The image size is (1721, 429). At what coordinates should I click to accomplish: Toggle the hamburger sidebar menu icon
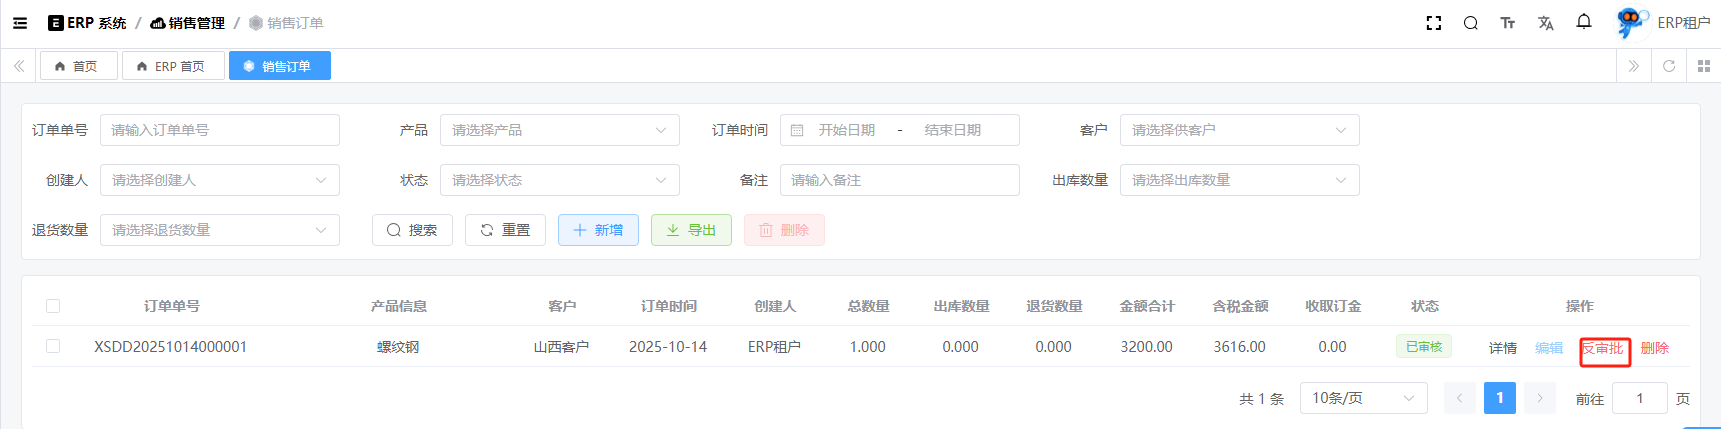click(20, 23)
